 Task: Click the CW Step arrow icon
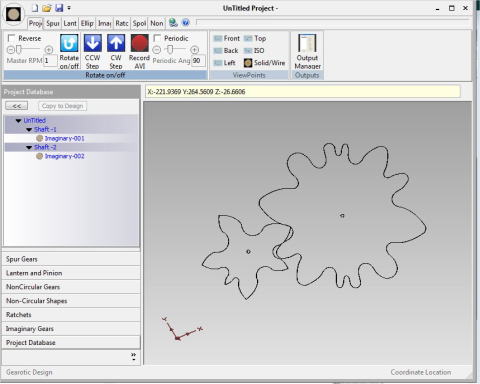116,43
